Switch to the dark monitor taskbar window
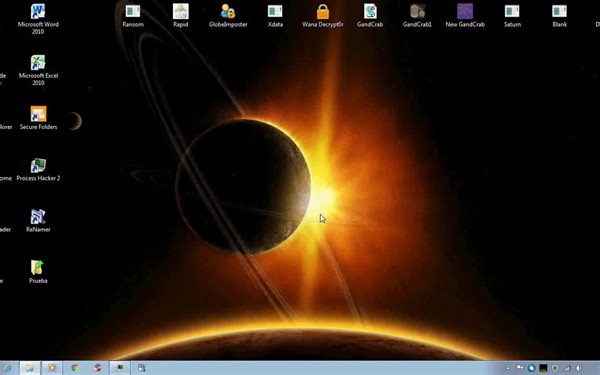This screenshot has height=375, width=600. (120, 368)
